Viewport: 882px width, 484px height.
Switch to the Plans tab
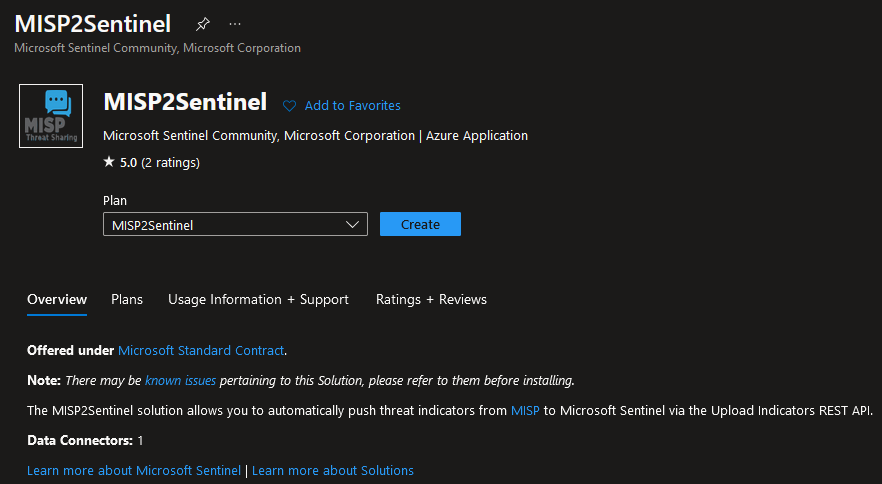tap(127, 299)
